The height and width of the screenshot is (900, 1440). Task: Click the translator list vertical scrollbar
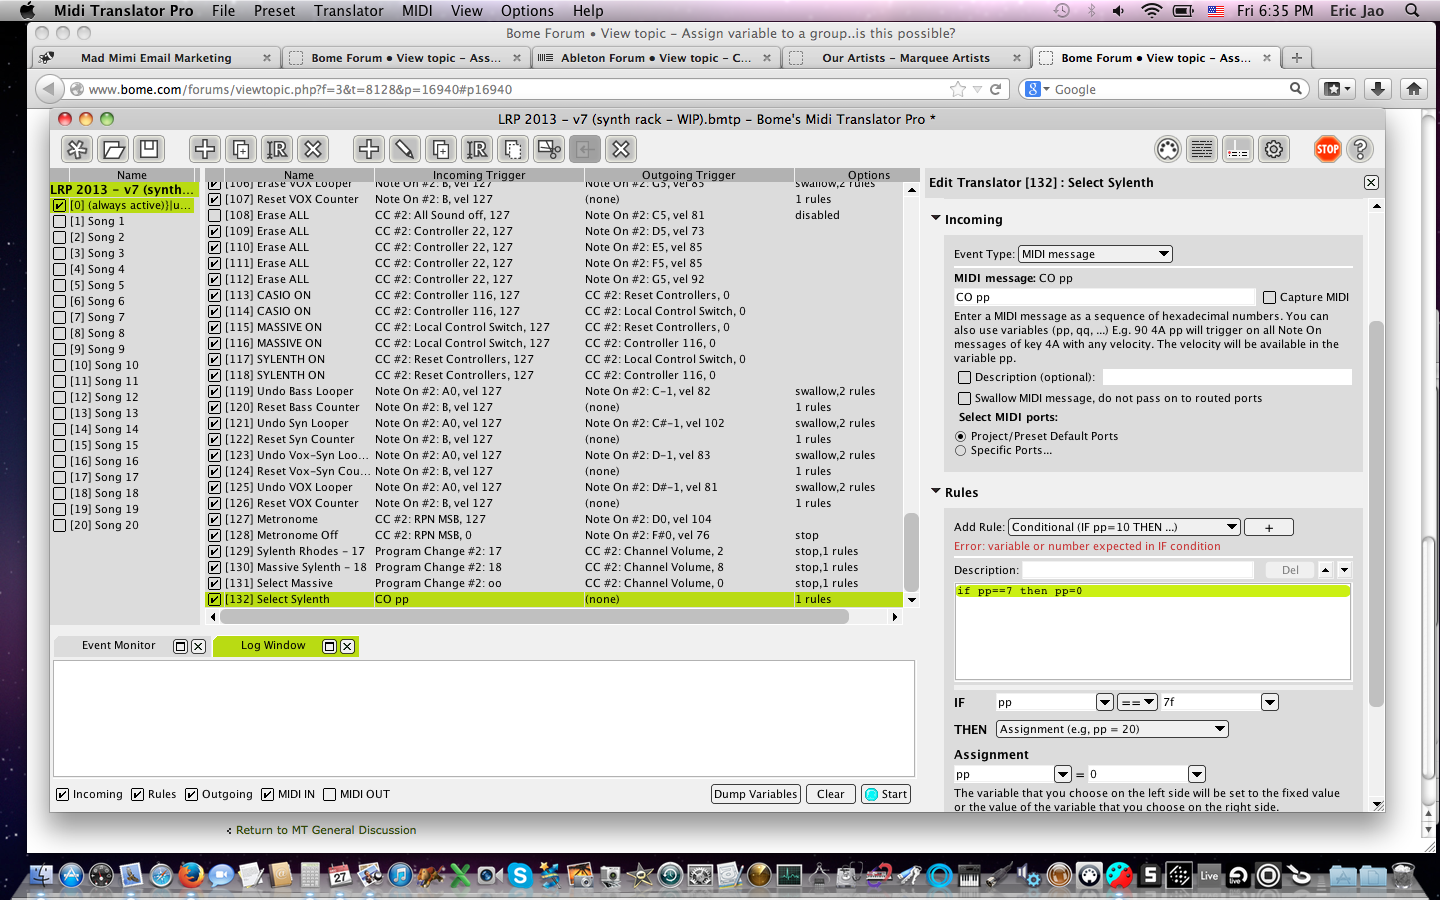pyautogui.click(x=911, y=552)
